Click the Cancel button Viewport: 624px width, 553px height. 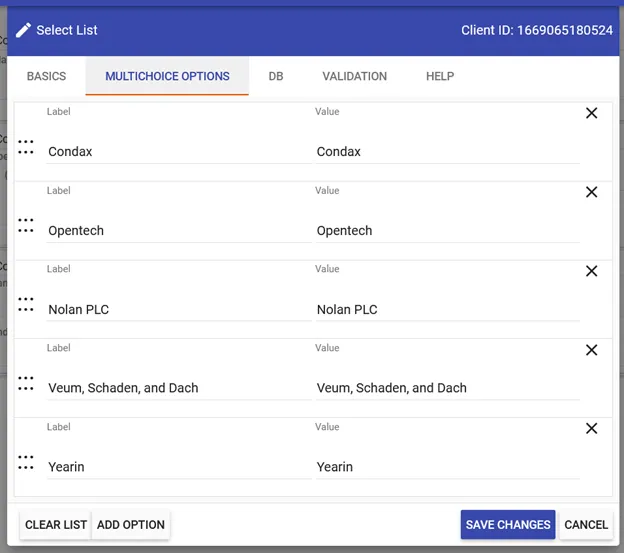tap(585, 525)
